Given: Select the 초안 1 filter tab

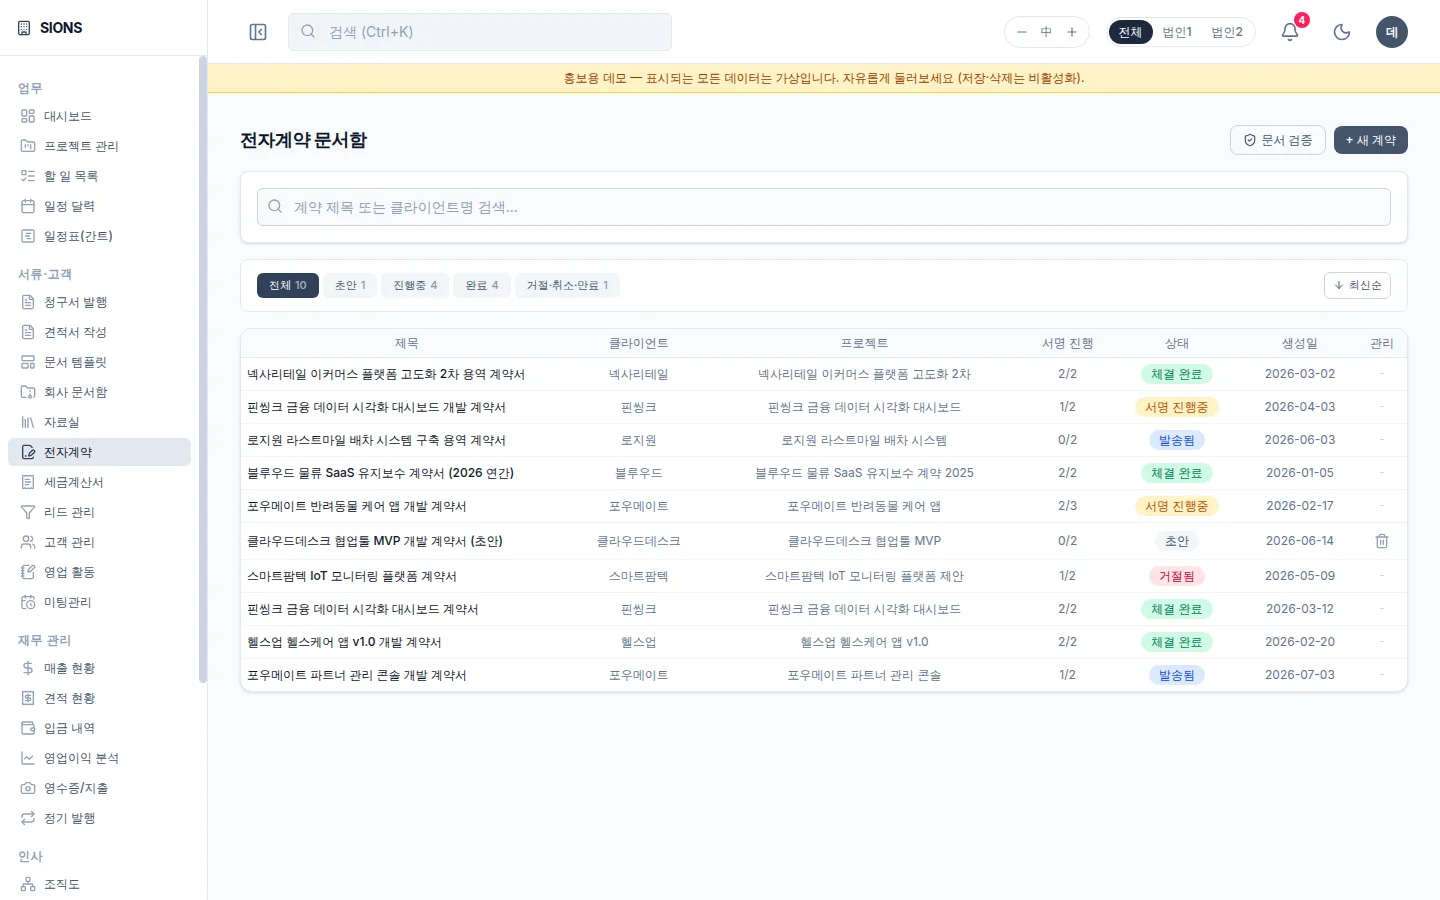Looking at the screenshot, I should (x=350, y=285).
